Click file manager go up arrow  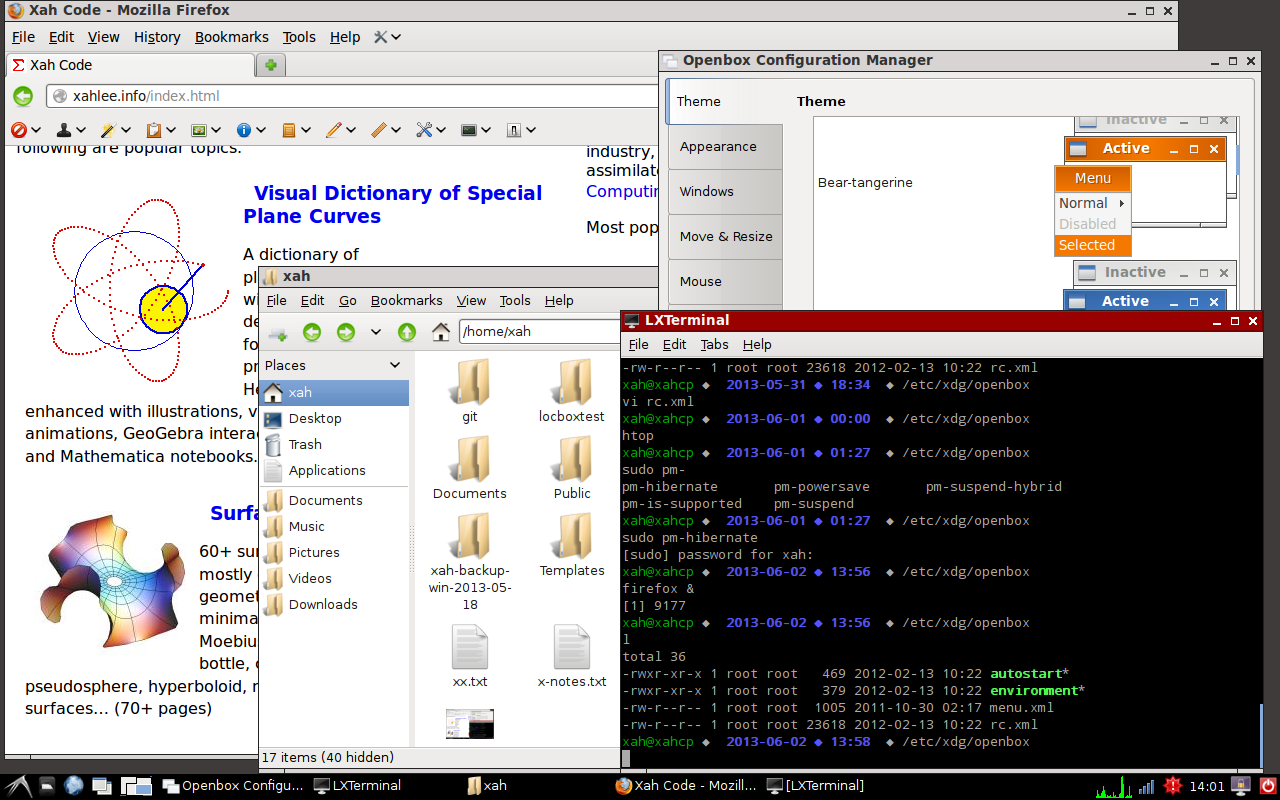tap(406, 332)
